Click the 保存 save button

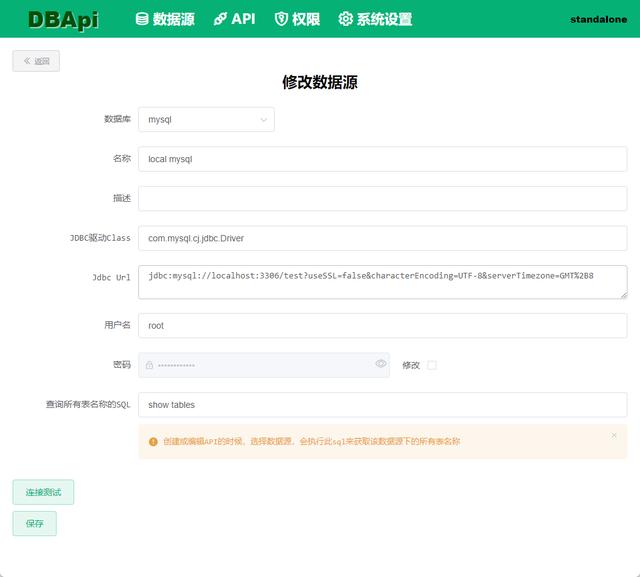(x=35, y=524)
